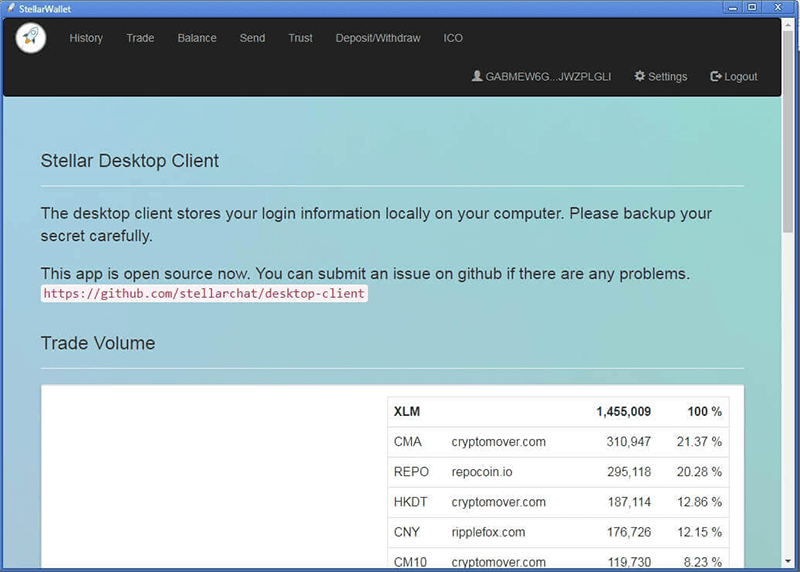
Task: Go to the Trade menu item
Action: point(140,38)
